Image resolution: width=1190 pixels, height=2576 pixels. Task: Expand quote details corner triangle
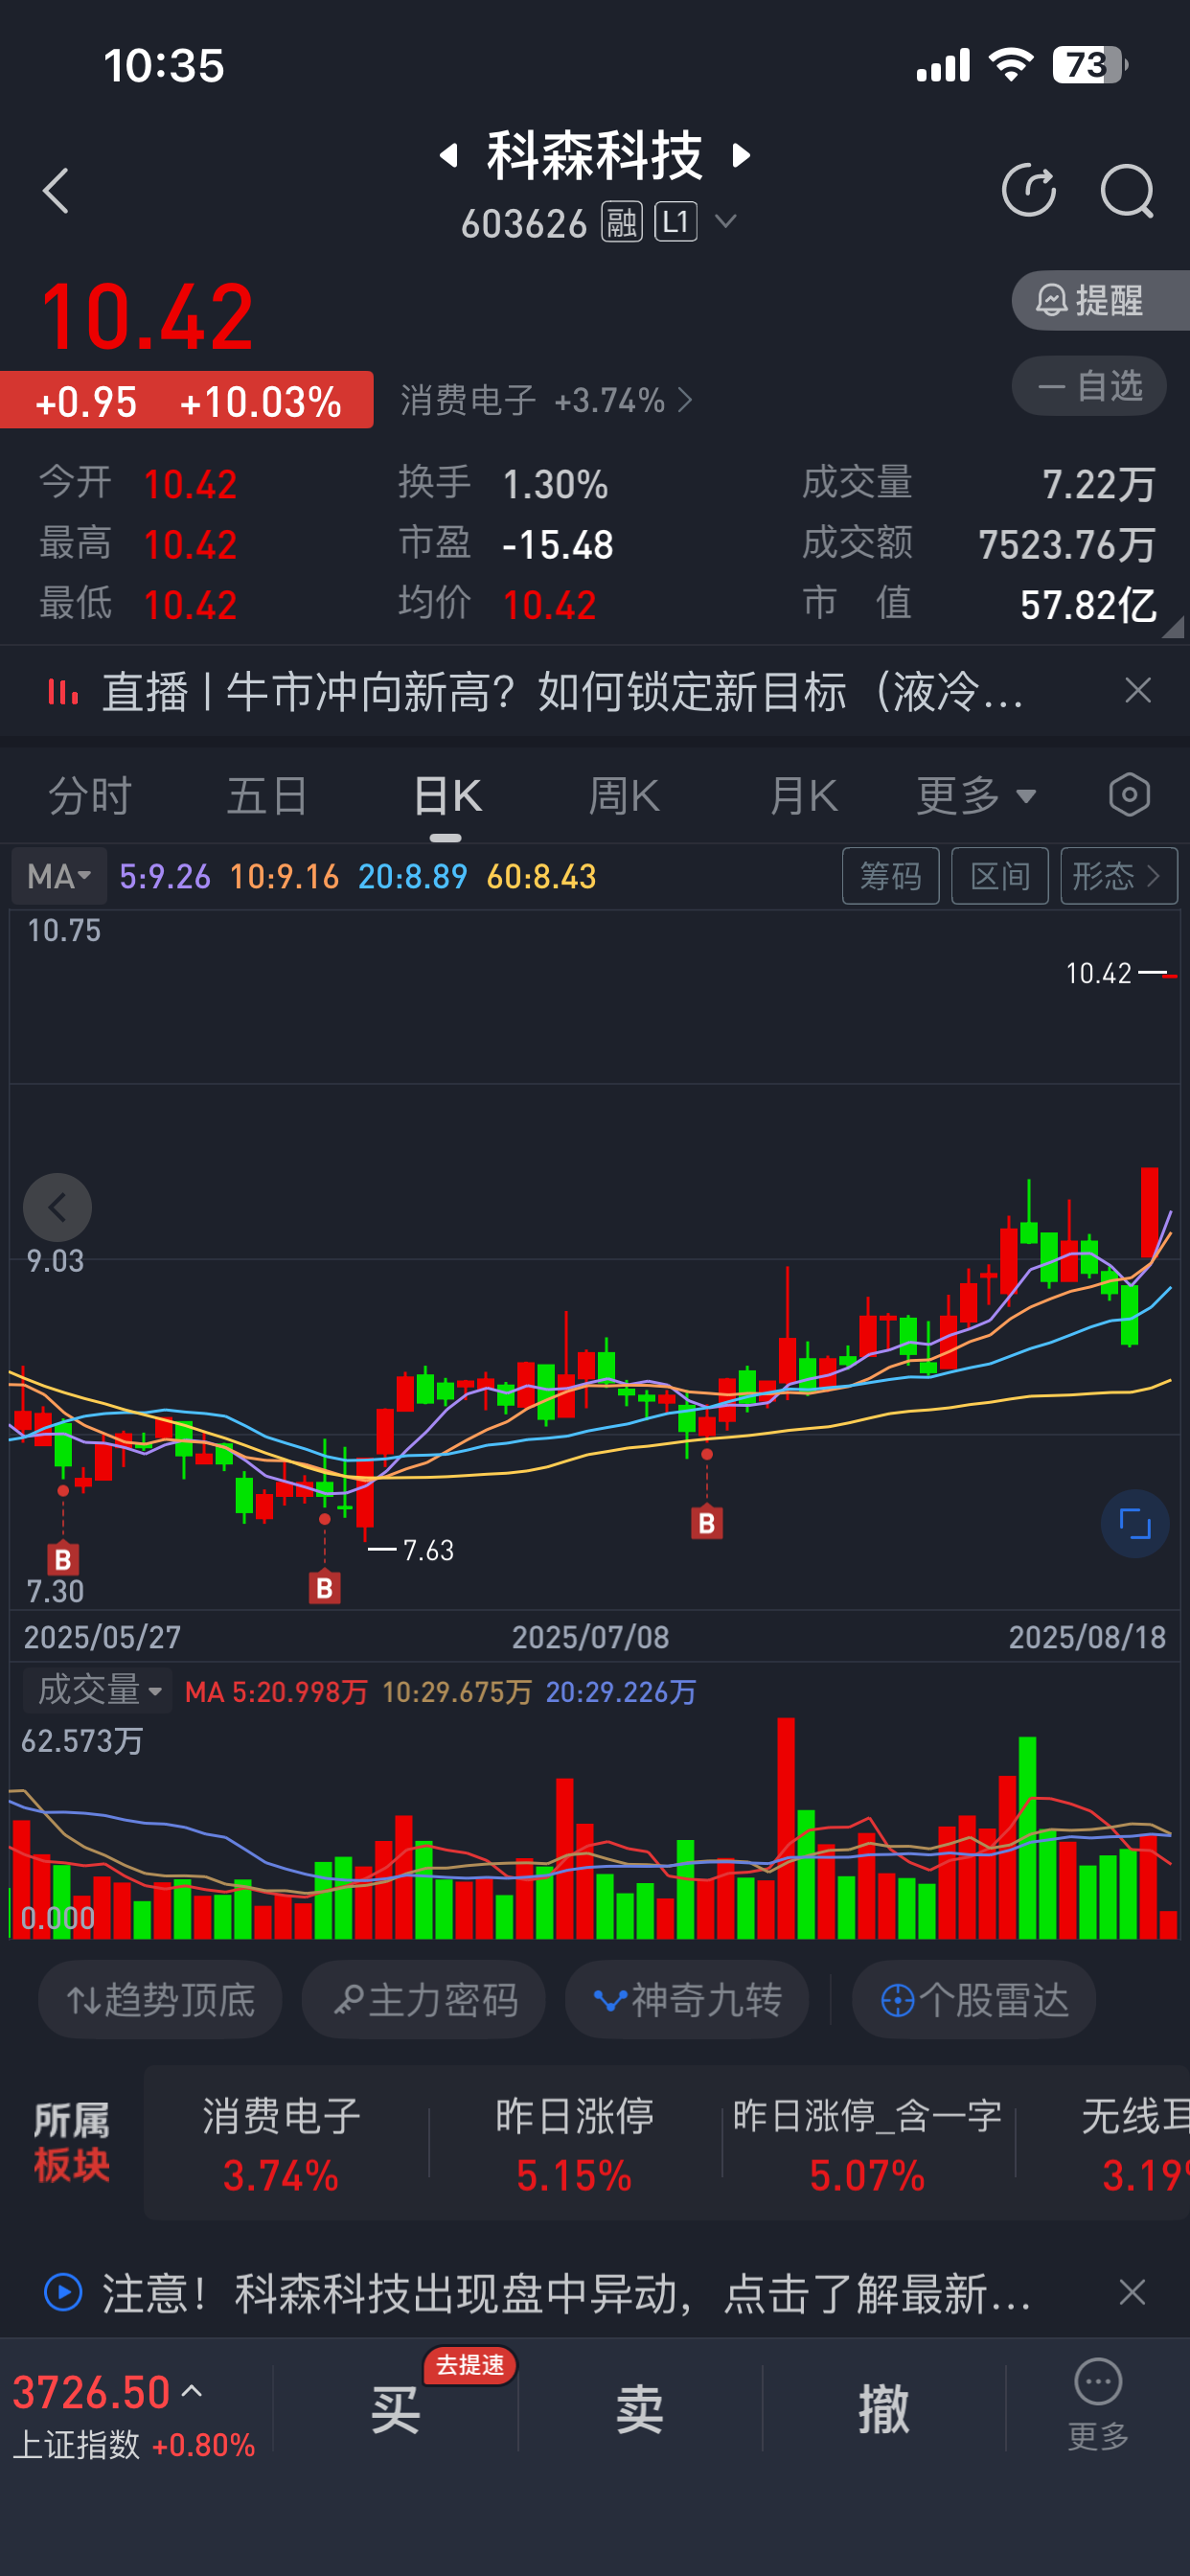(x=1174, y=627)
